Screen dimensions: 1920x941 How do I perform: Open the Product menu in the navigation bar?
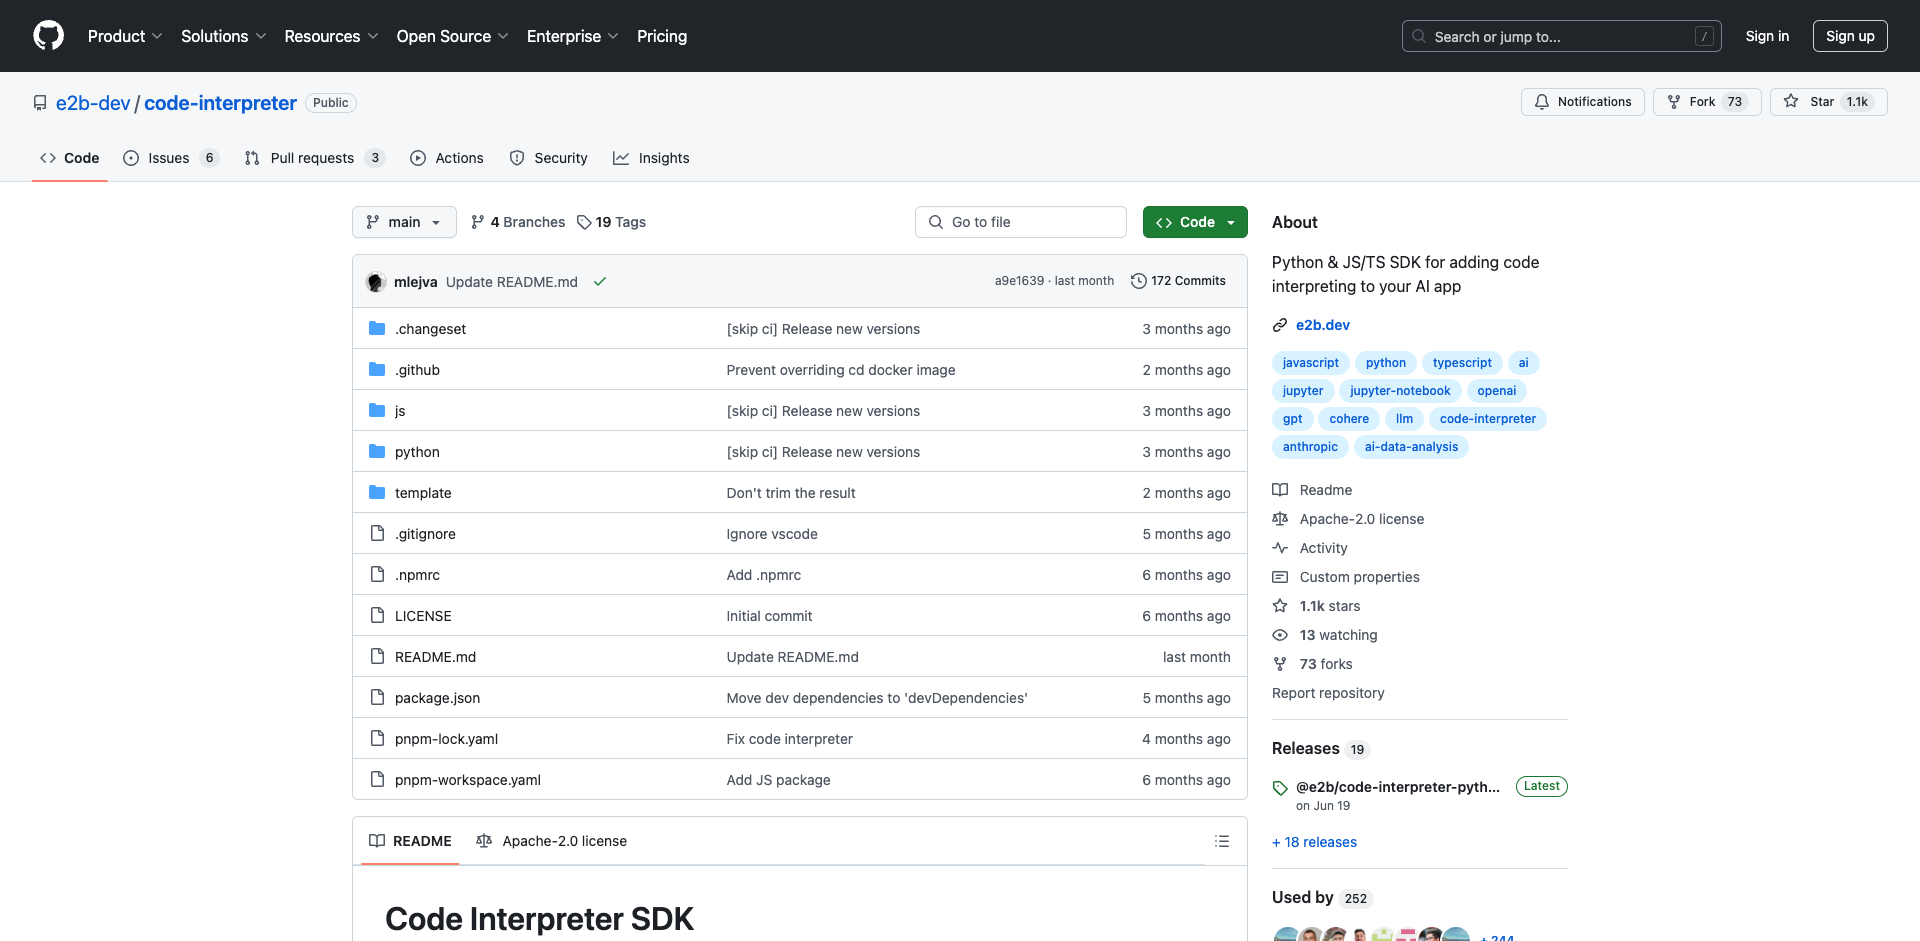(x=124, y=36)
